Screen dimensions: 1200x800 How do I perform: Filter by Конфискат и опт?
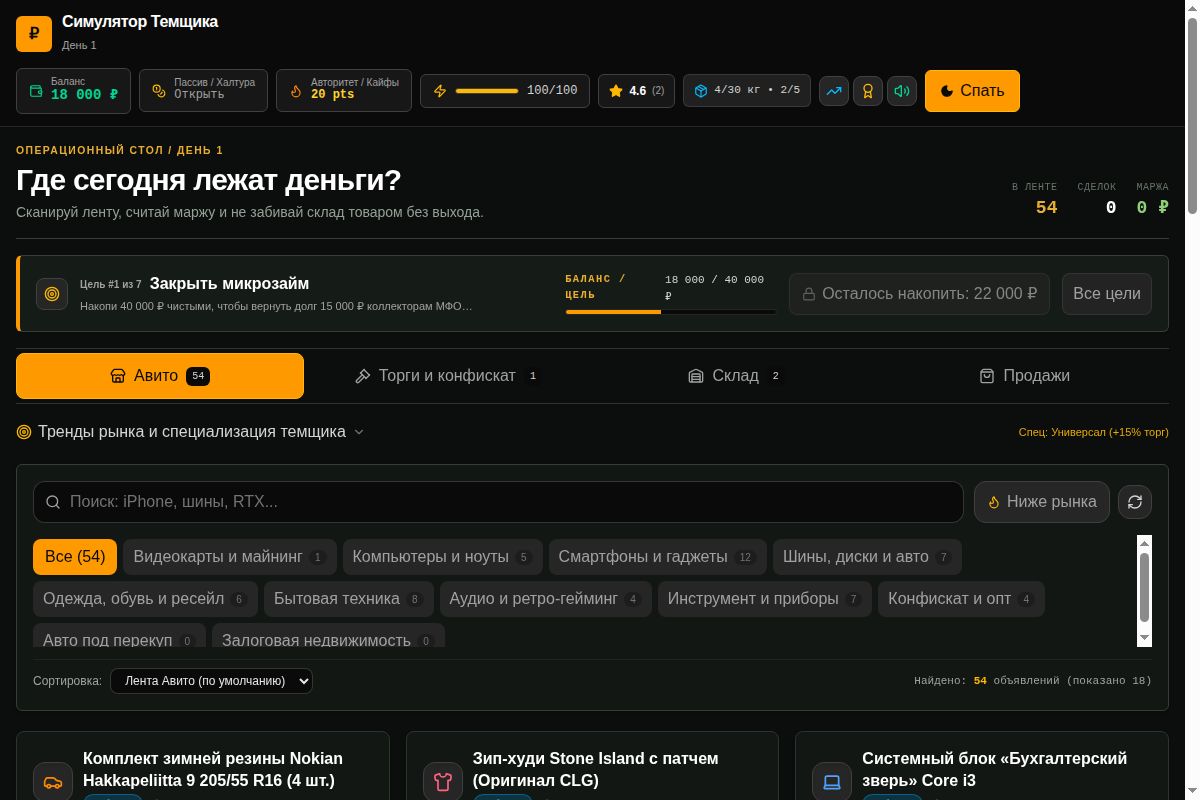[961, 599]
